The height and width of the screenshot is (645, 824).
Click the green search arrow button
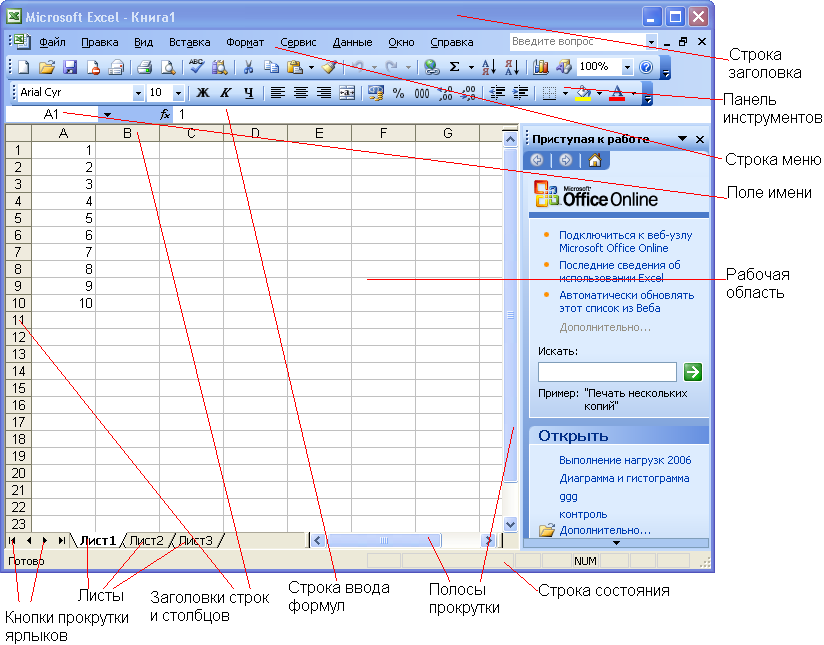pyautogui.click(x=693, y=372)
